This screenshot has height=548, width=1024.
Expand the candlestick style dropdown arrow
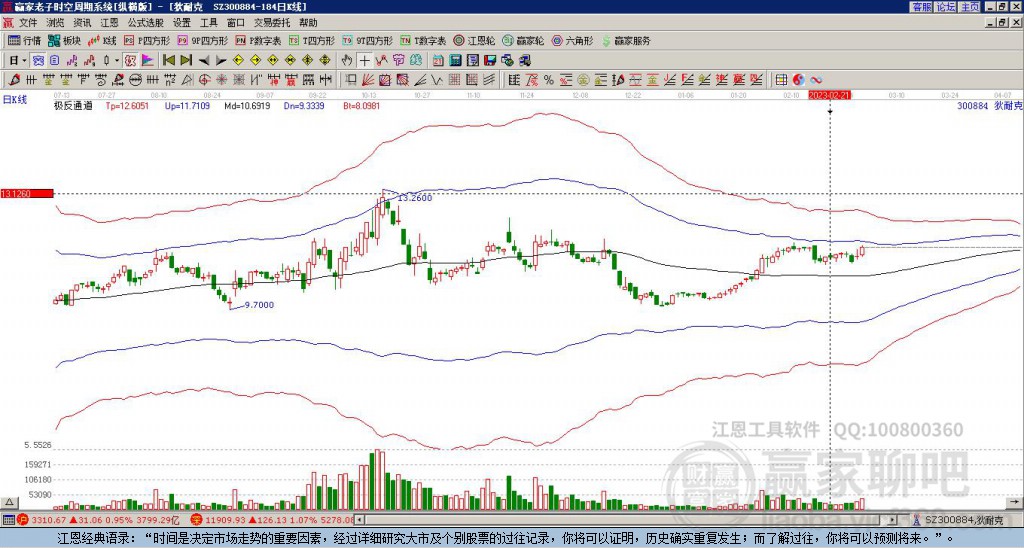tap(116, 60)
